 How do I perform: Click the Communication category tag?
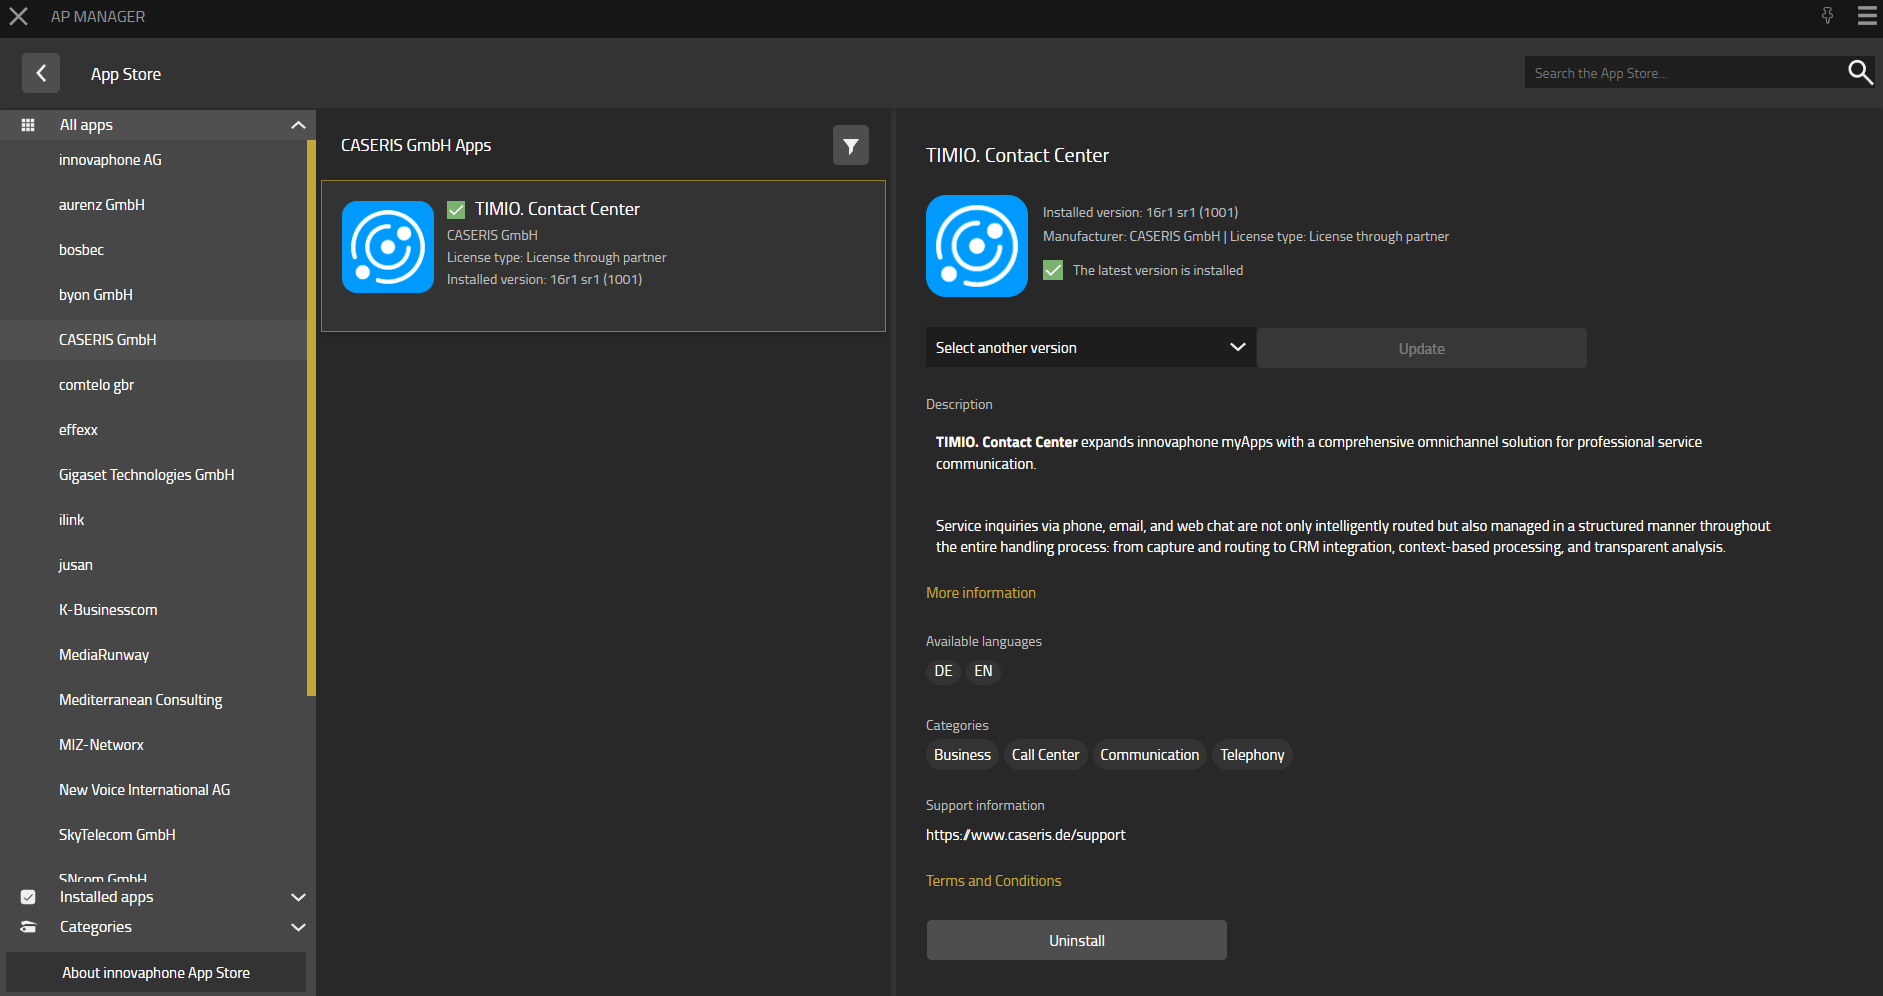[1150, 755]
